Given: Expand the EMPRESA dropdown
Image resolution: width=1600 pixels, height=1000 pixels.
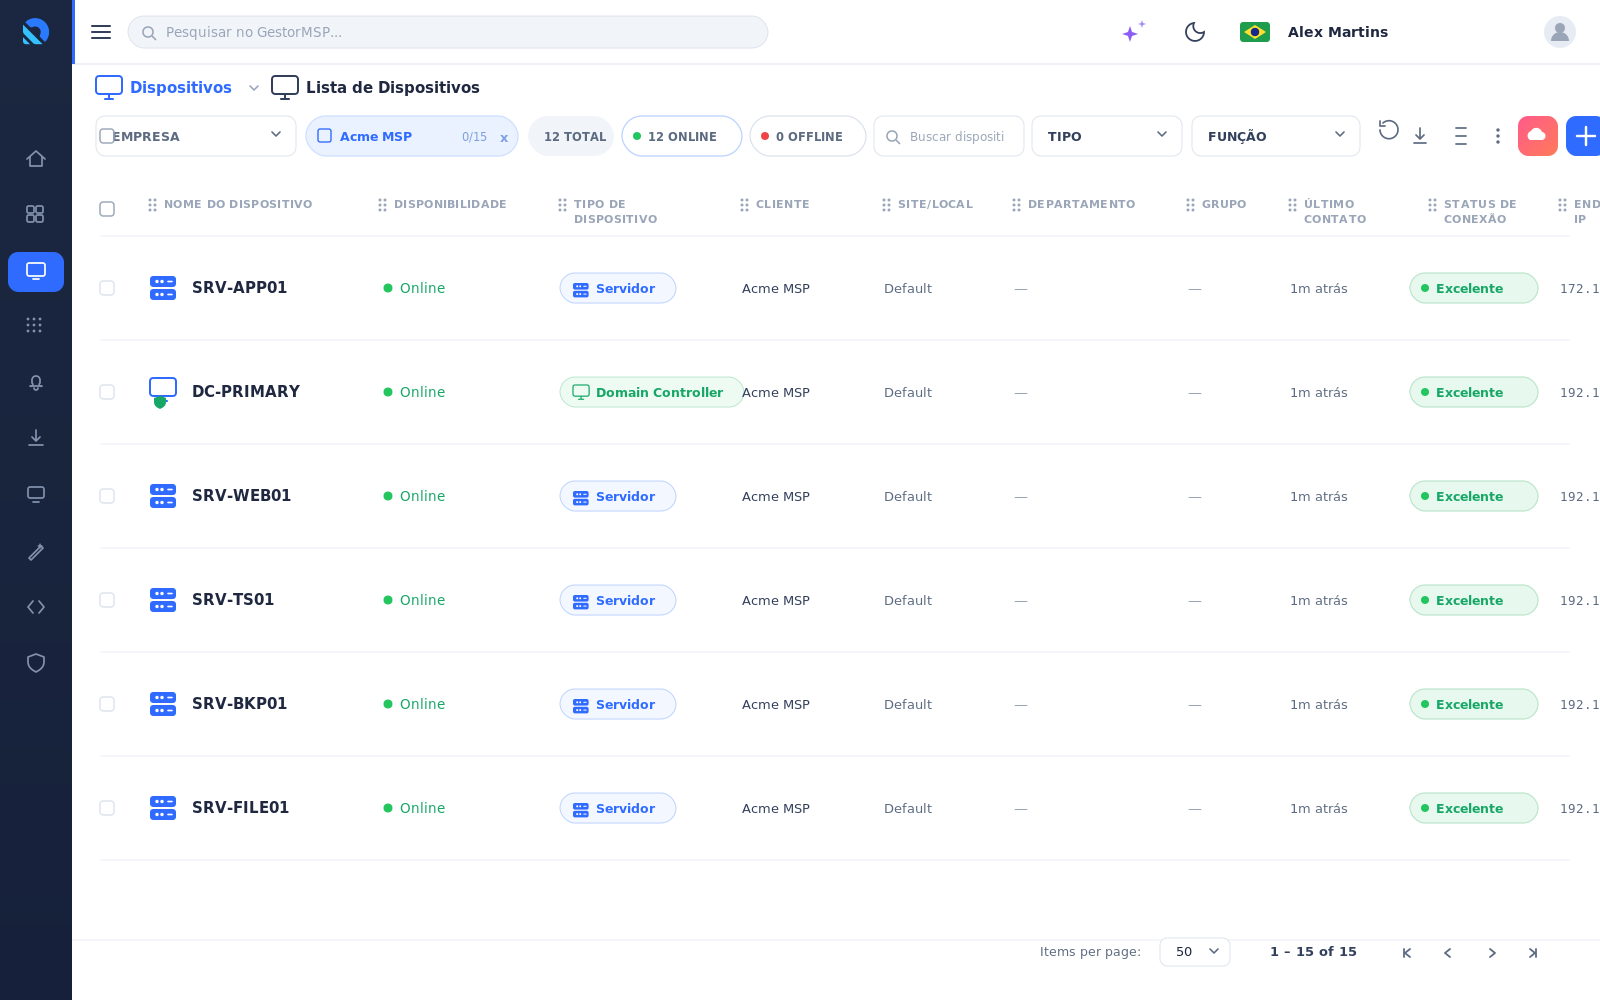Looking at the screenshot, I should (276, 135).
